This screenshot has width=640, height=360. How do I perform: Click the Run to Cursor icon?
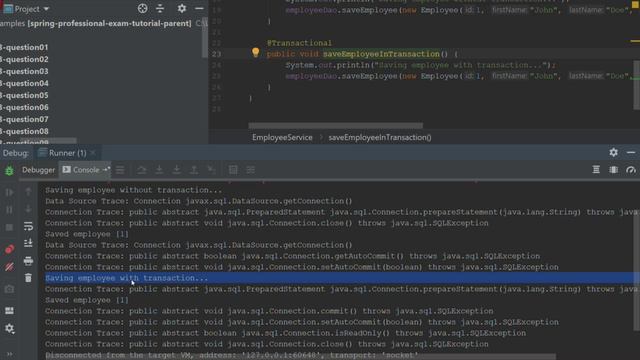211,170
